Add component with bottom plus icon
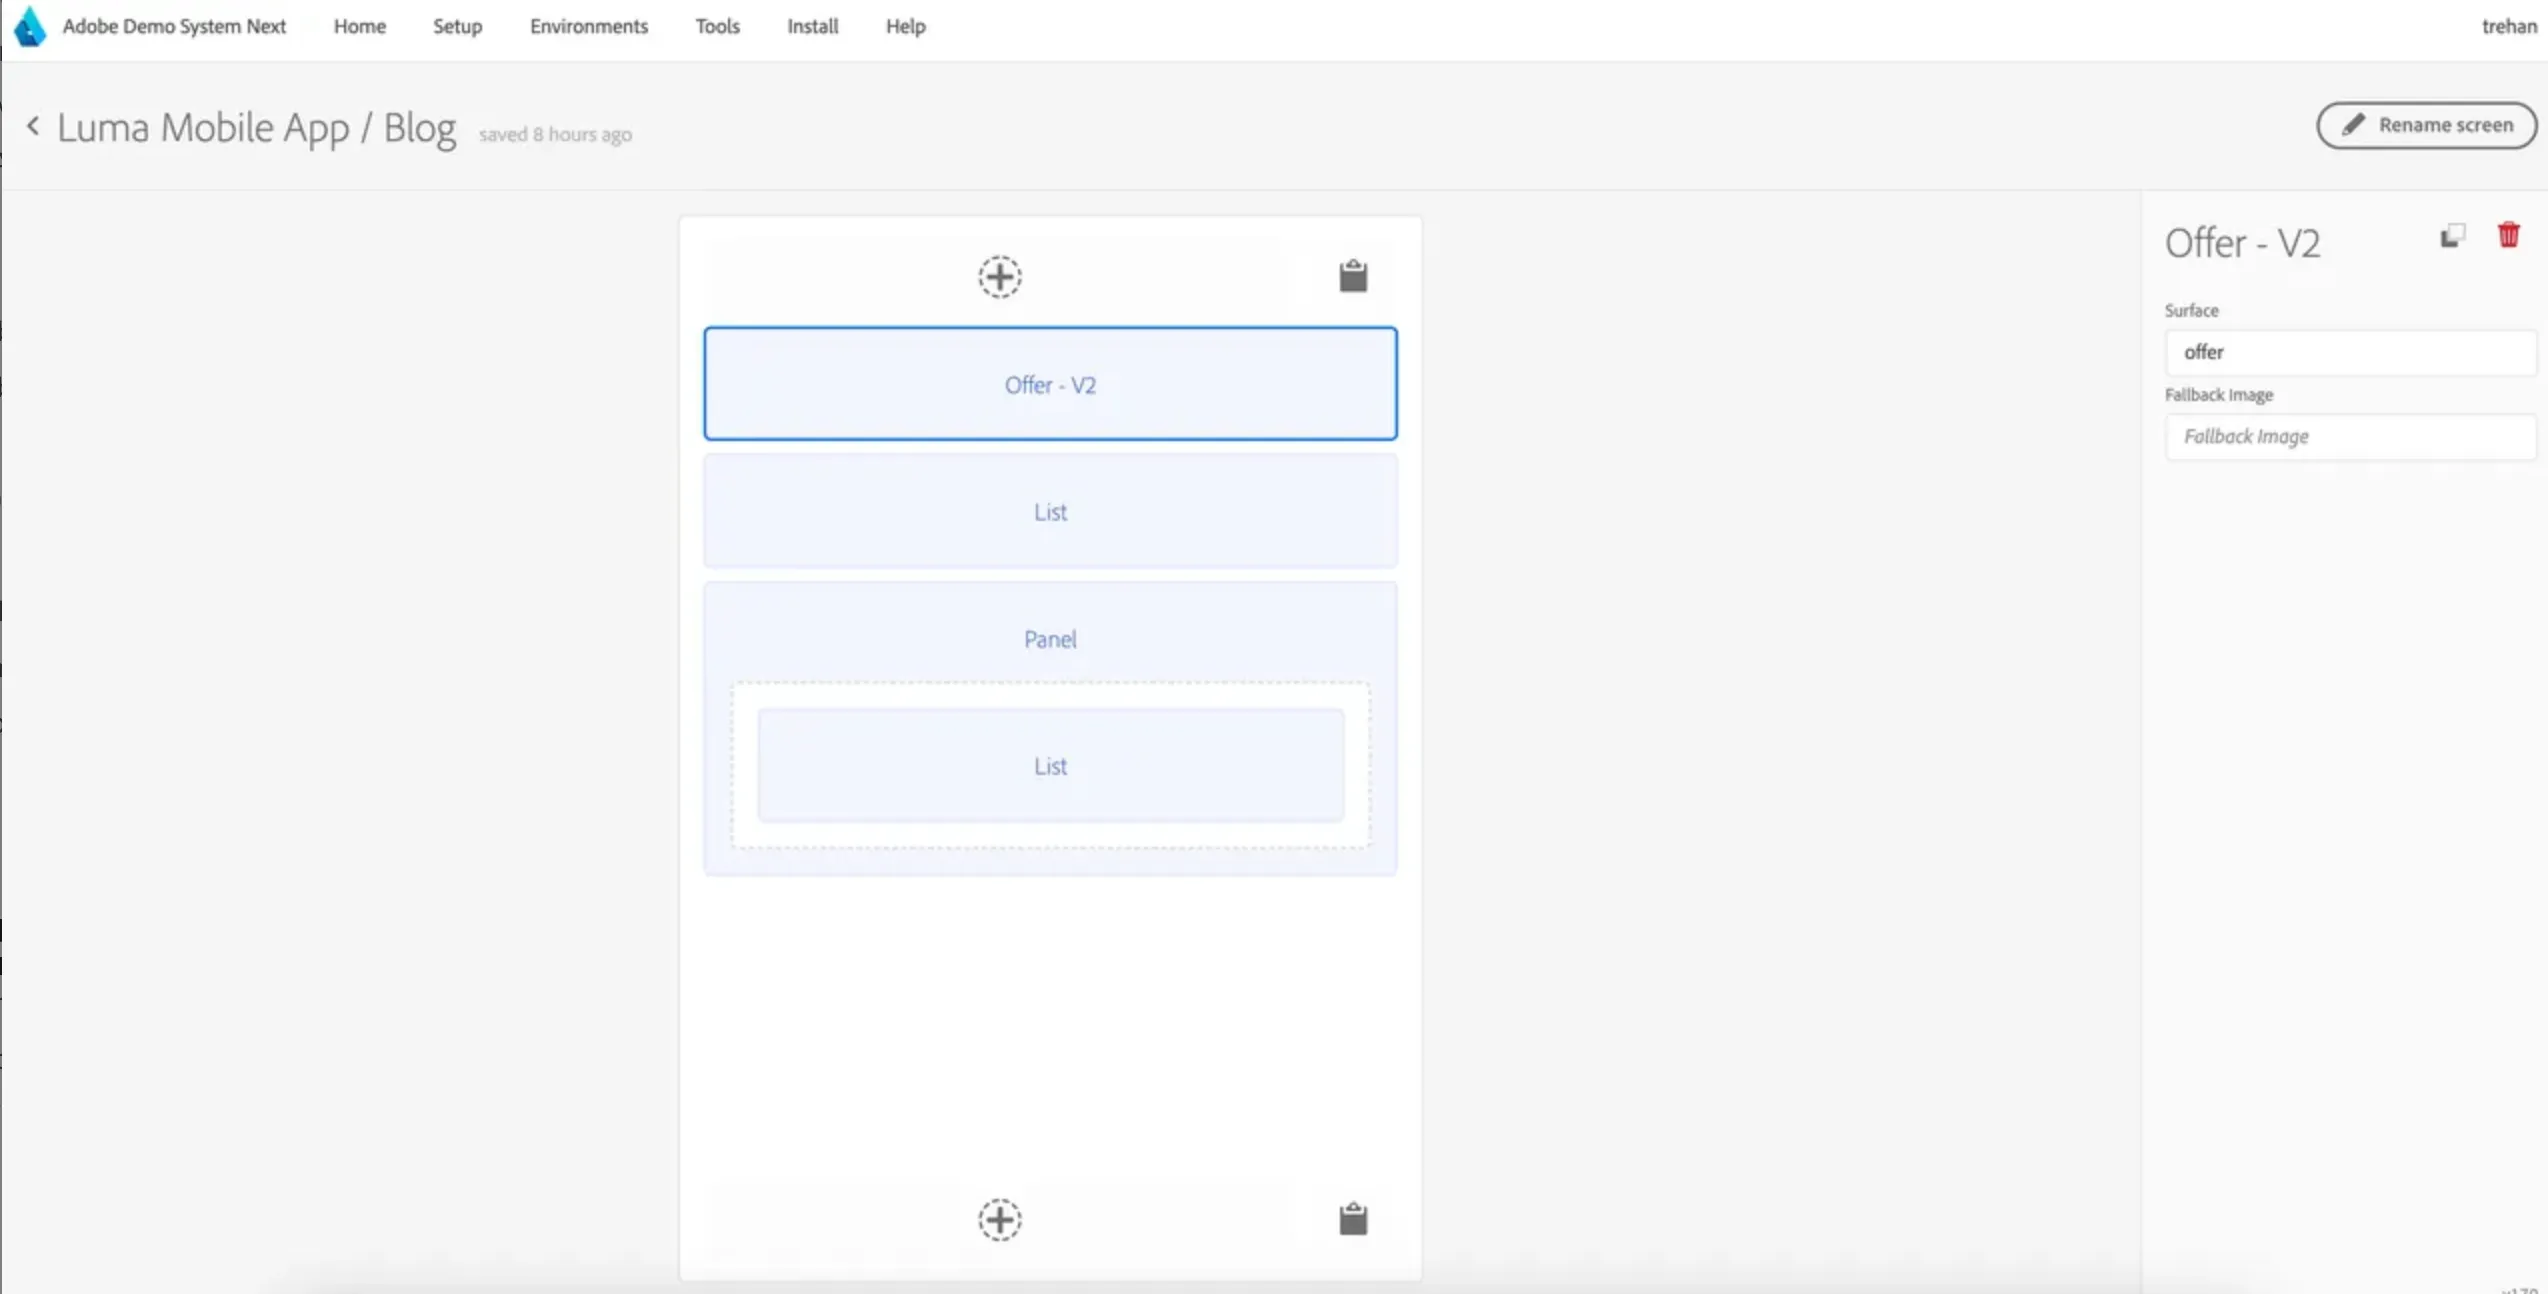 click(x=999, y=1220)
